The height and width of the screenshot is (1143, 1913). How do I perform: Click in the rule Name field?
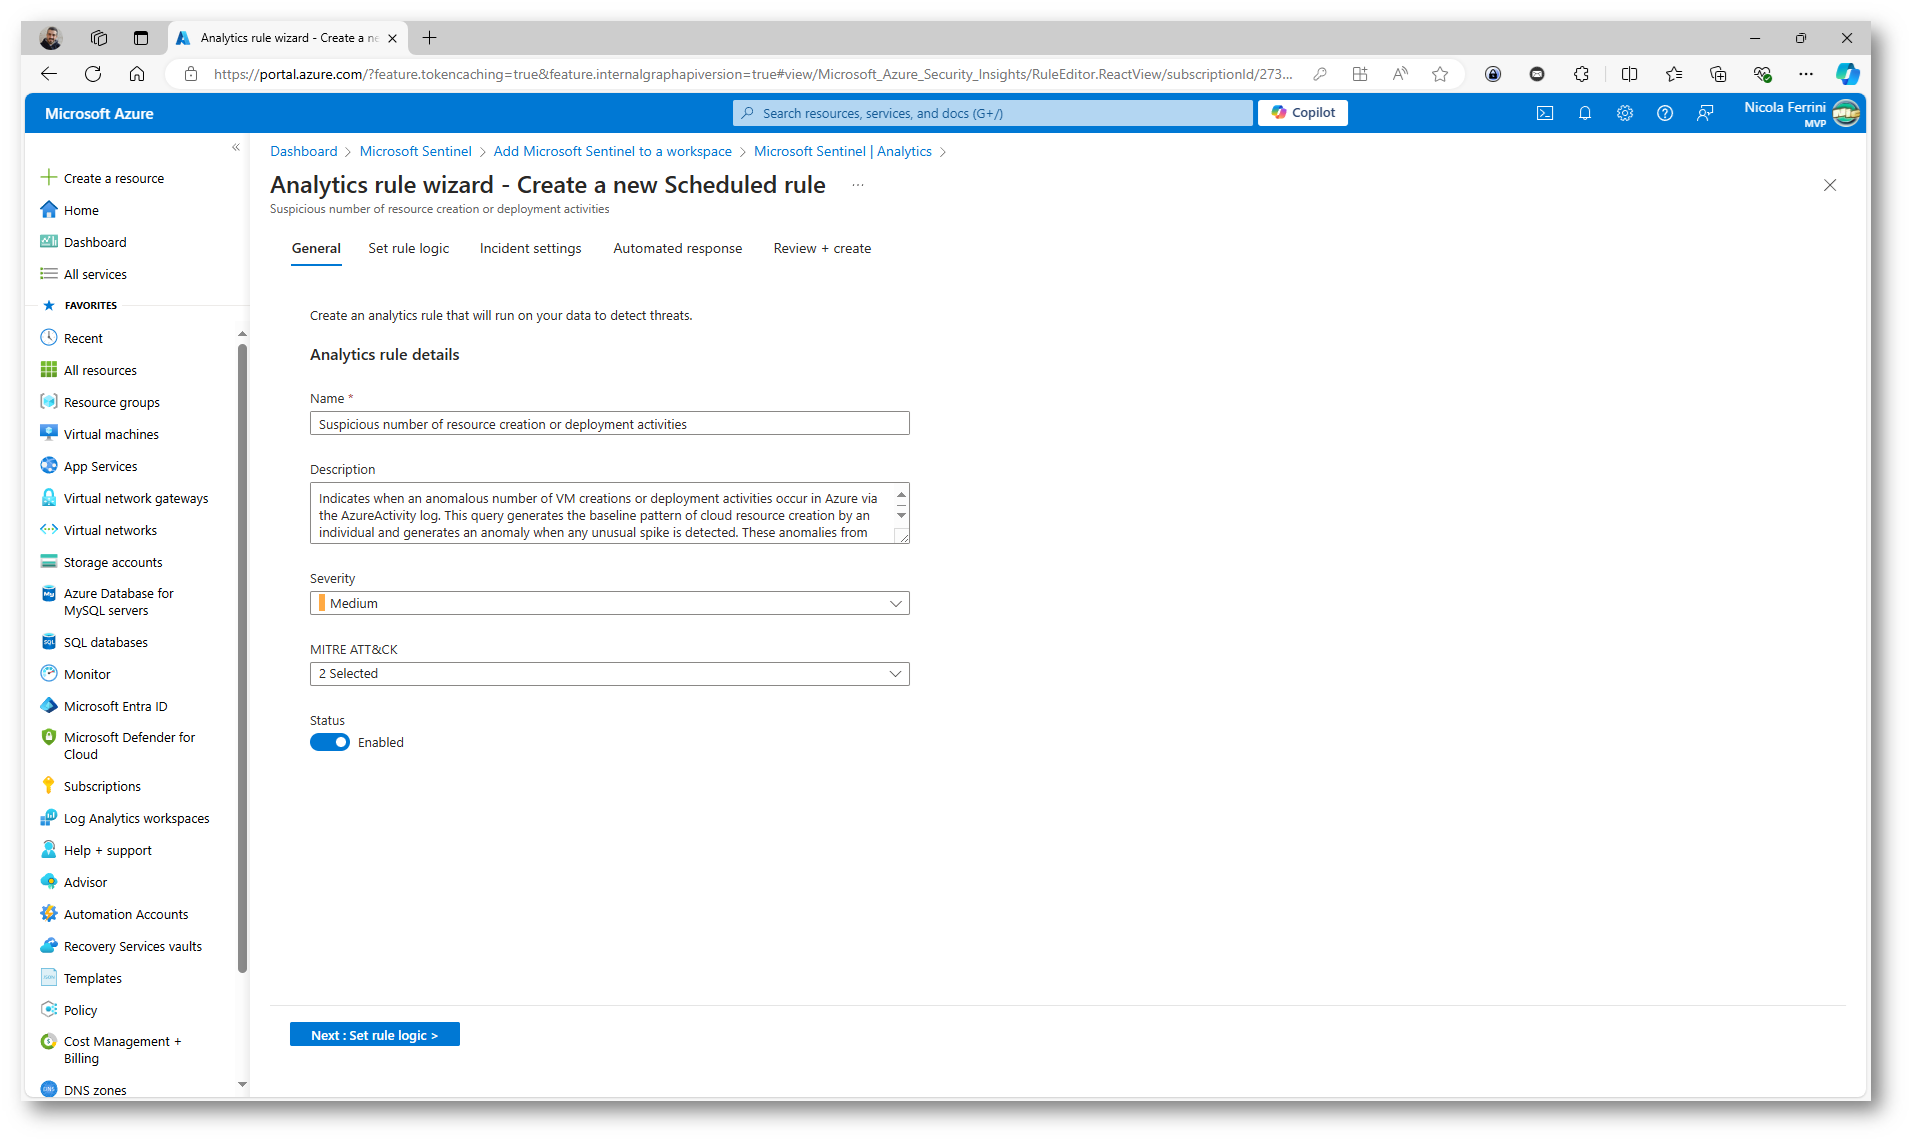pyautogui.click(x=610, y=424)
